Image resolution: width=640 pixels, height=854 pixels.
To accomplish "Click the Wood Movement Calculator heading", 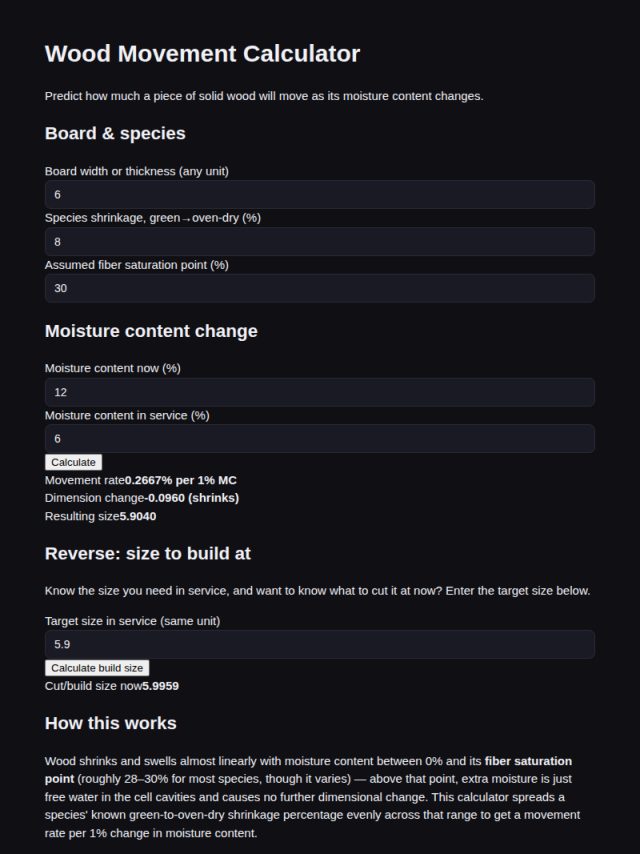I will 202,53.
